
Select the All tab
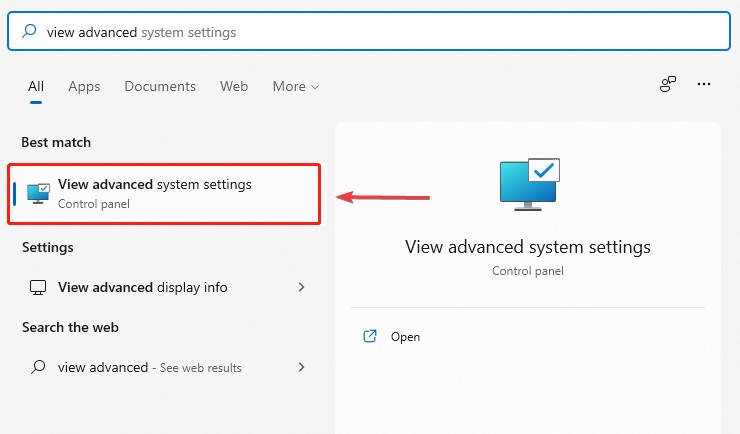point(36,86)
